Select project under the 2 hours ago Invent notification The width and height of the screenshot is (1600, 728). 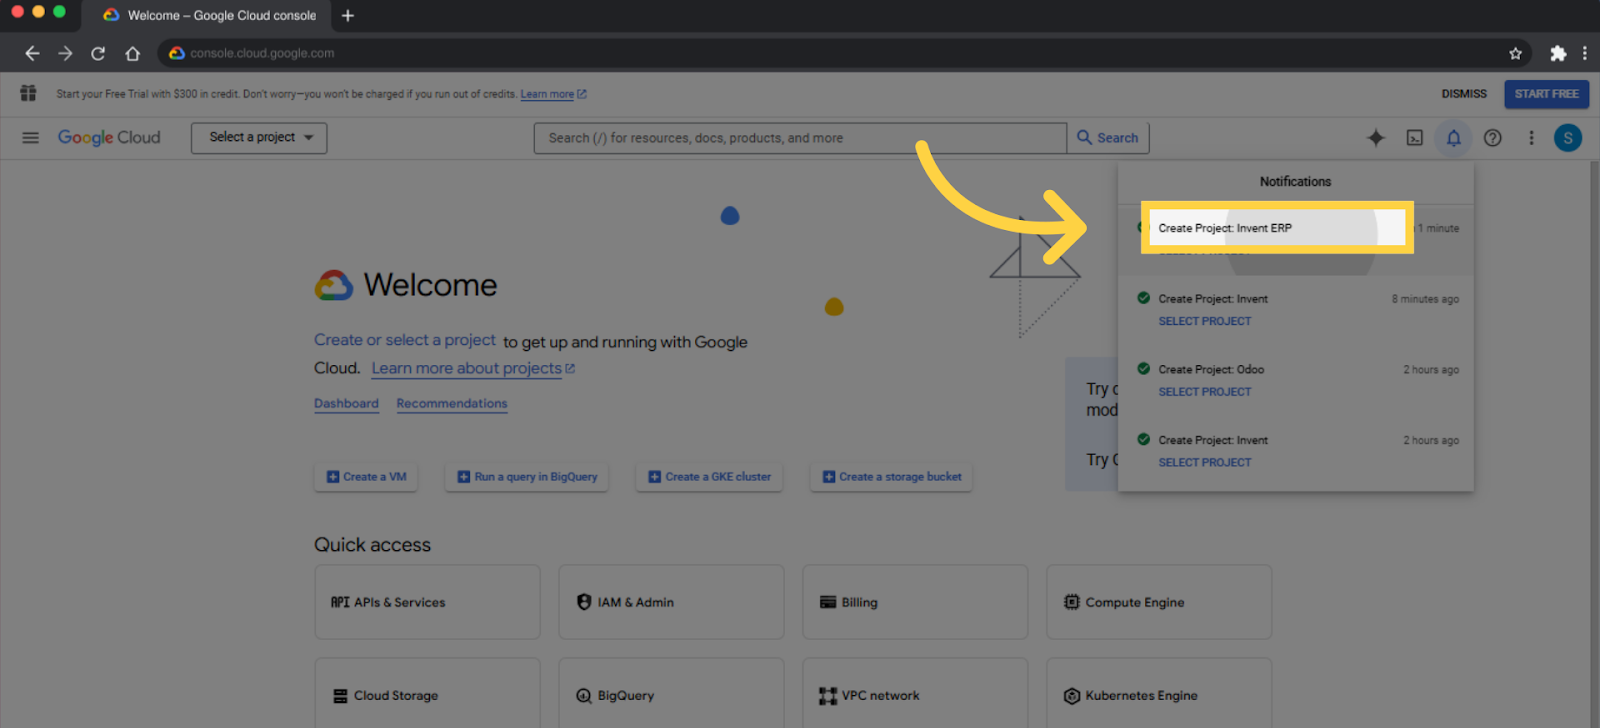tap(1205, 462)
